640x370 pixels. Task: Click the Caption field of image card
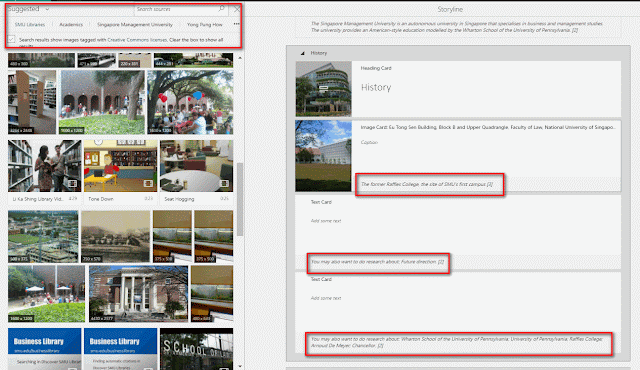coord(369,142)
